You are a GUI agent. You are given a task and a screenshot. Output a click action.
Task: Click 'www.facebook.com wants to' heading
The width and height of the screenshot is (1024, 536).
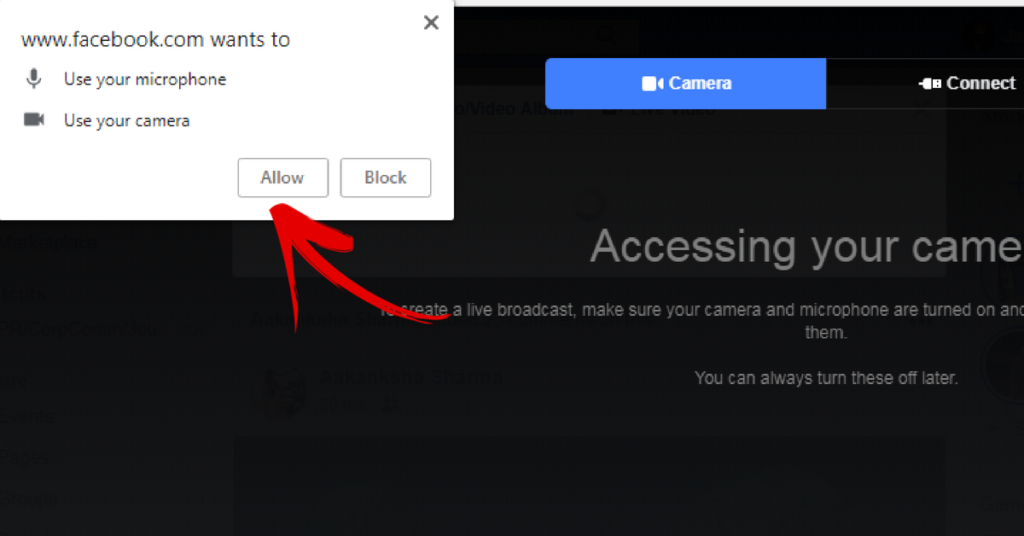tap(155, 39)
